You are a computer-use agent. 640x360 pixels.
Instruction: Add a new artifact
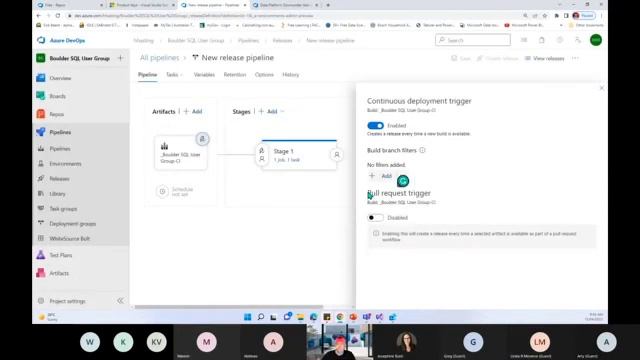193,111
